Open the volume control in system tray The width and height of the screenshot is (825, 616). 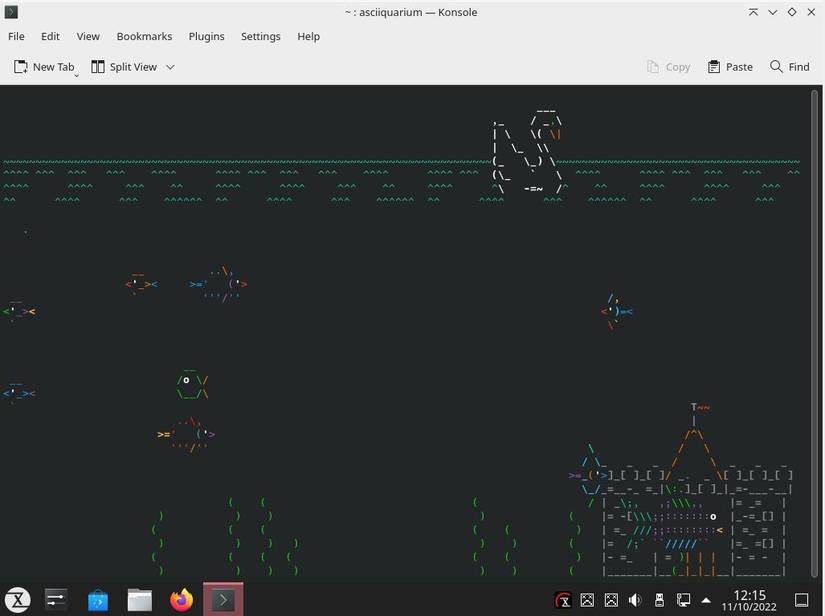click(x=635, y=600)
